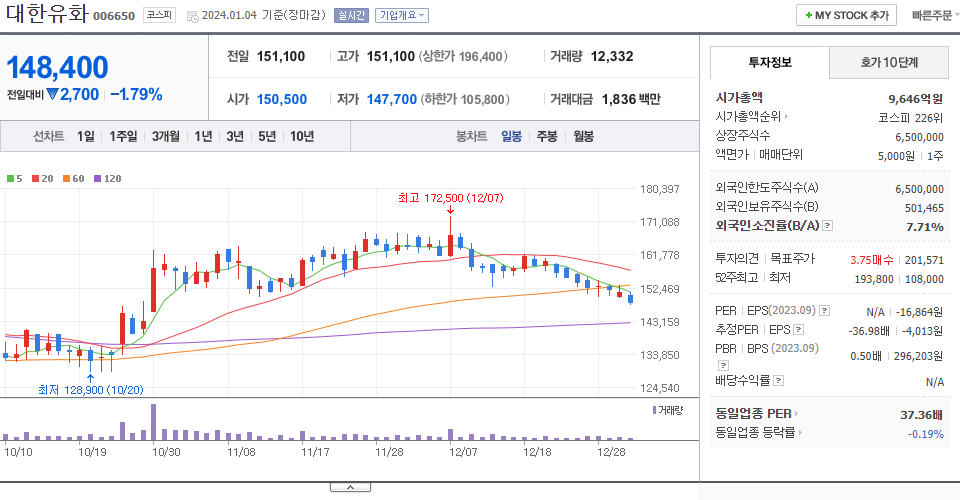Click the stock code 006650
Image resolution: width=960 pixels, height=500 pixels.
click(114, 16)
